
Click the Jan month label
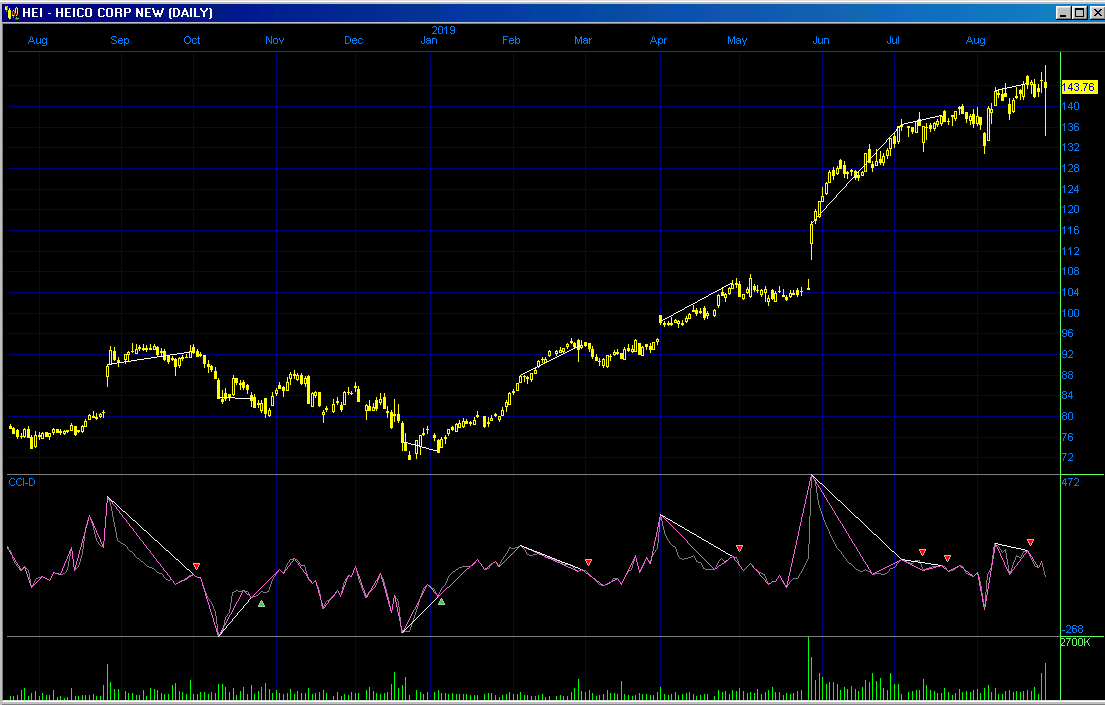coord(428,40)
